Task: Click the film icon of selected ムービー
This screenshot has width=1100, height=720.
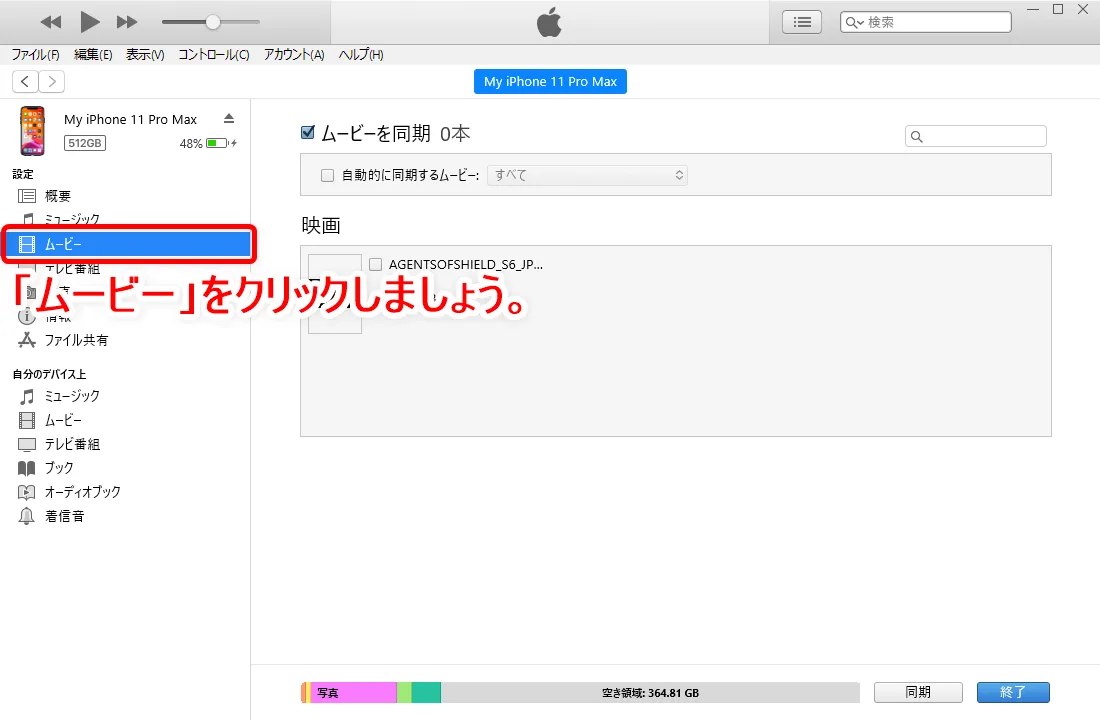Action: tap(27, 244)
